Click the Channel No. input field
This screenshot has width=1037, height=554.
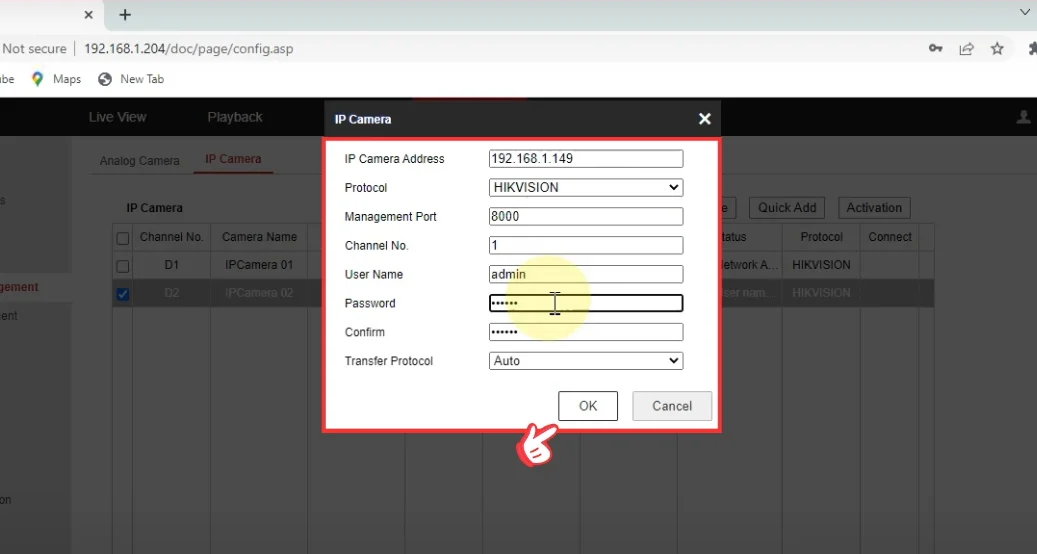[x=586, y=245]
